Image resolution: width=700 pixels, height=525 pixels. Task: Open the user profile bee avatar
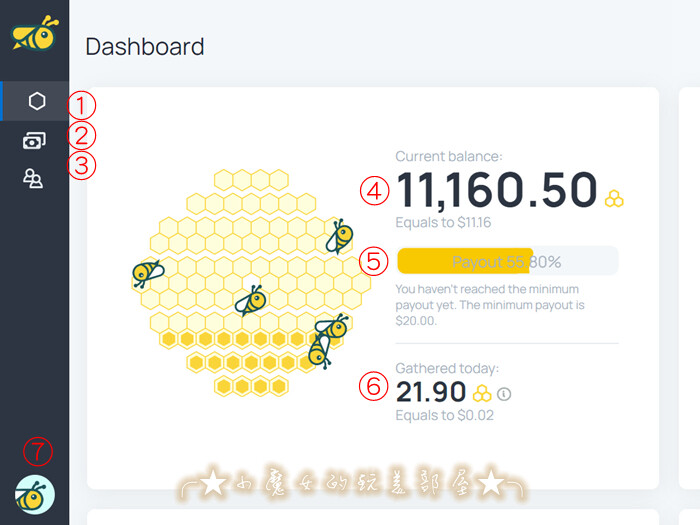coord(35,494)
